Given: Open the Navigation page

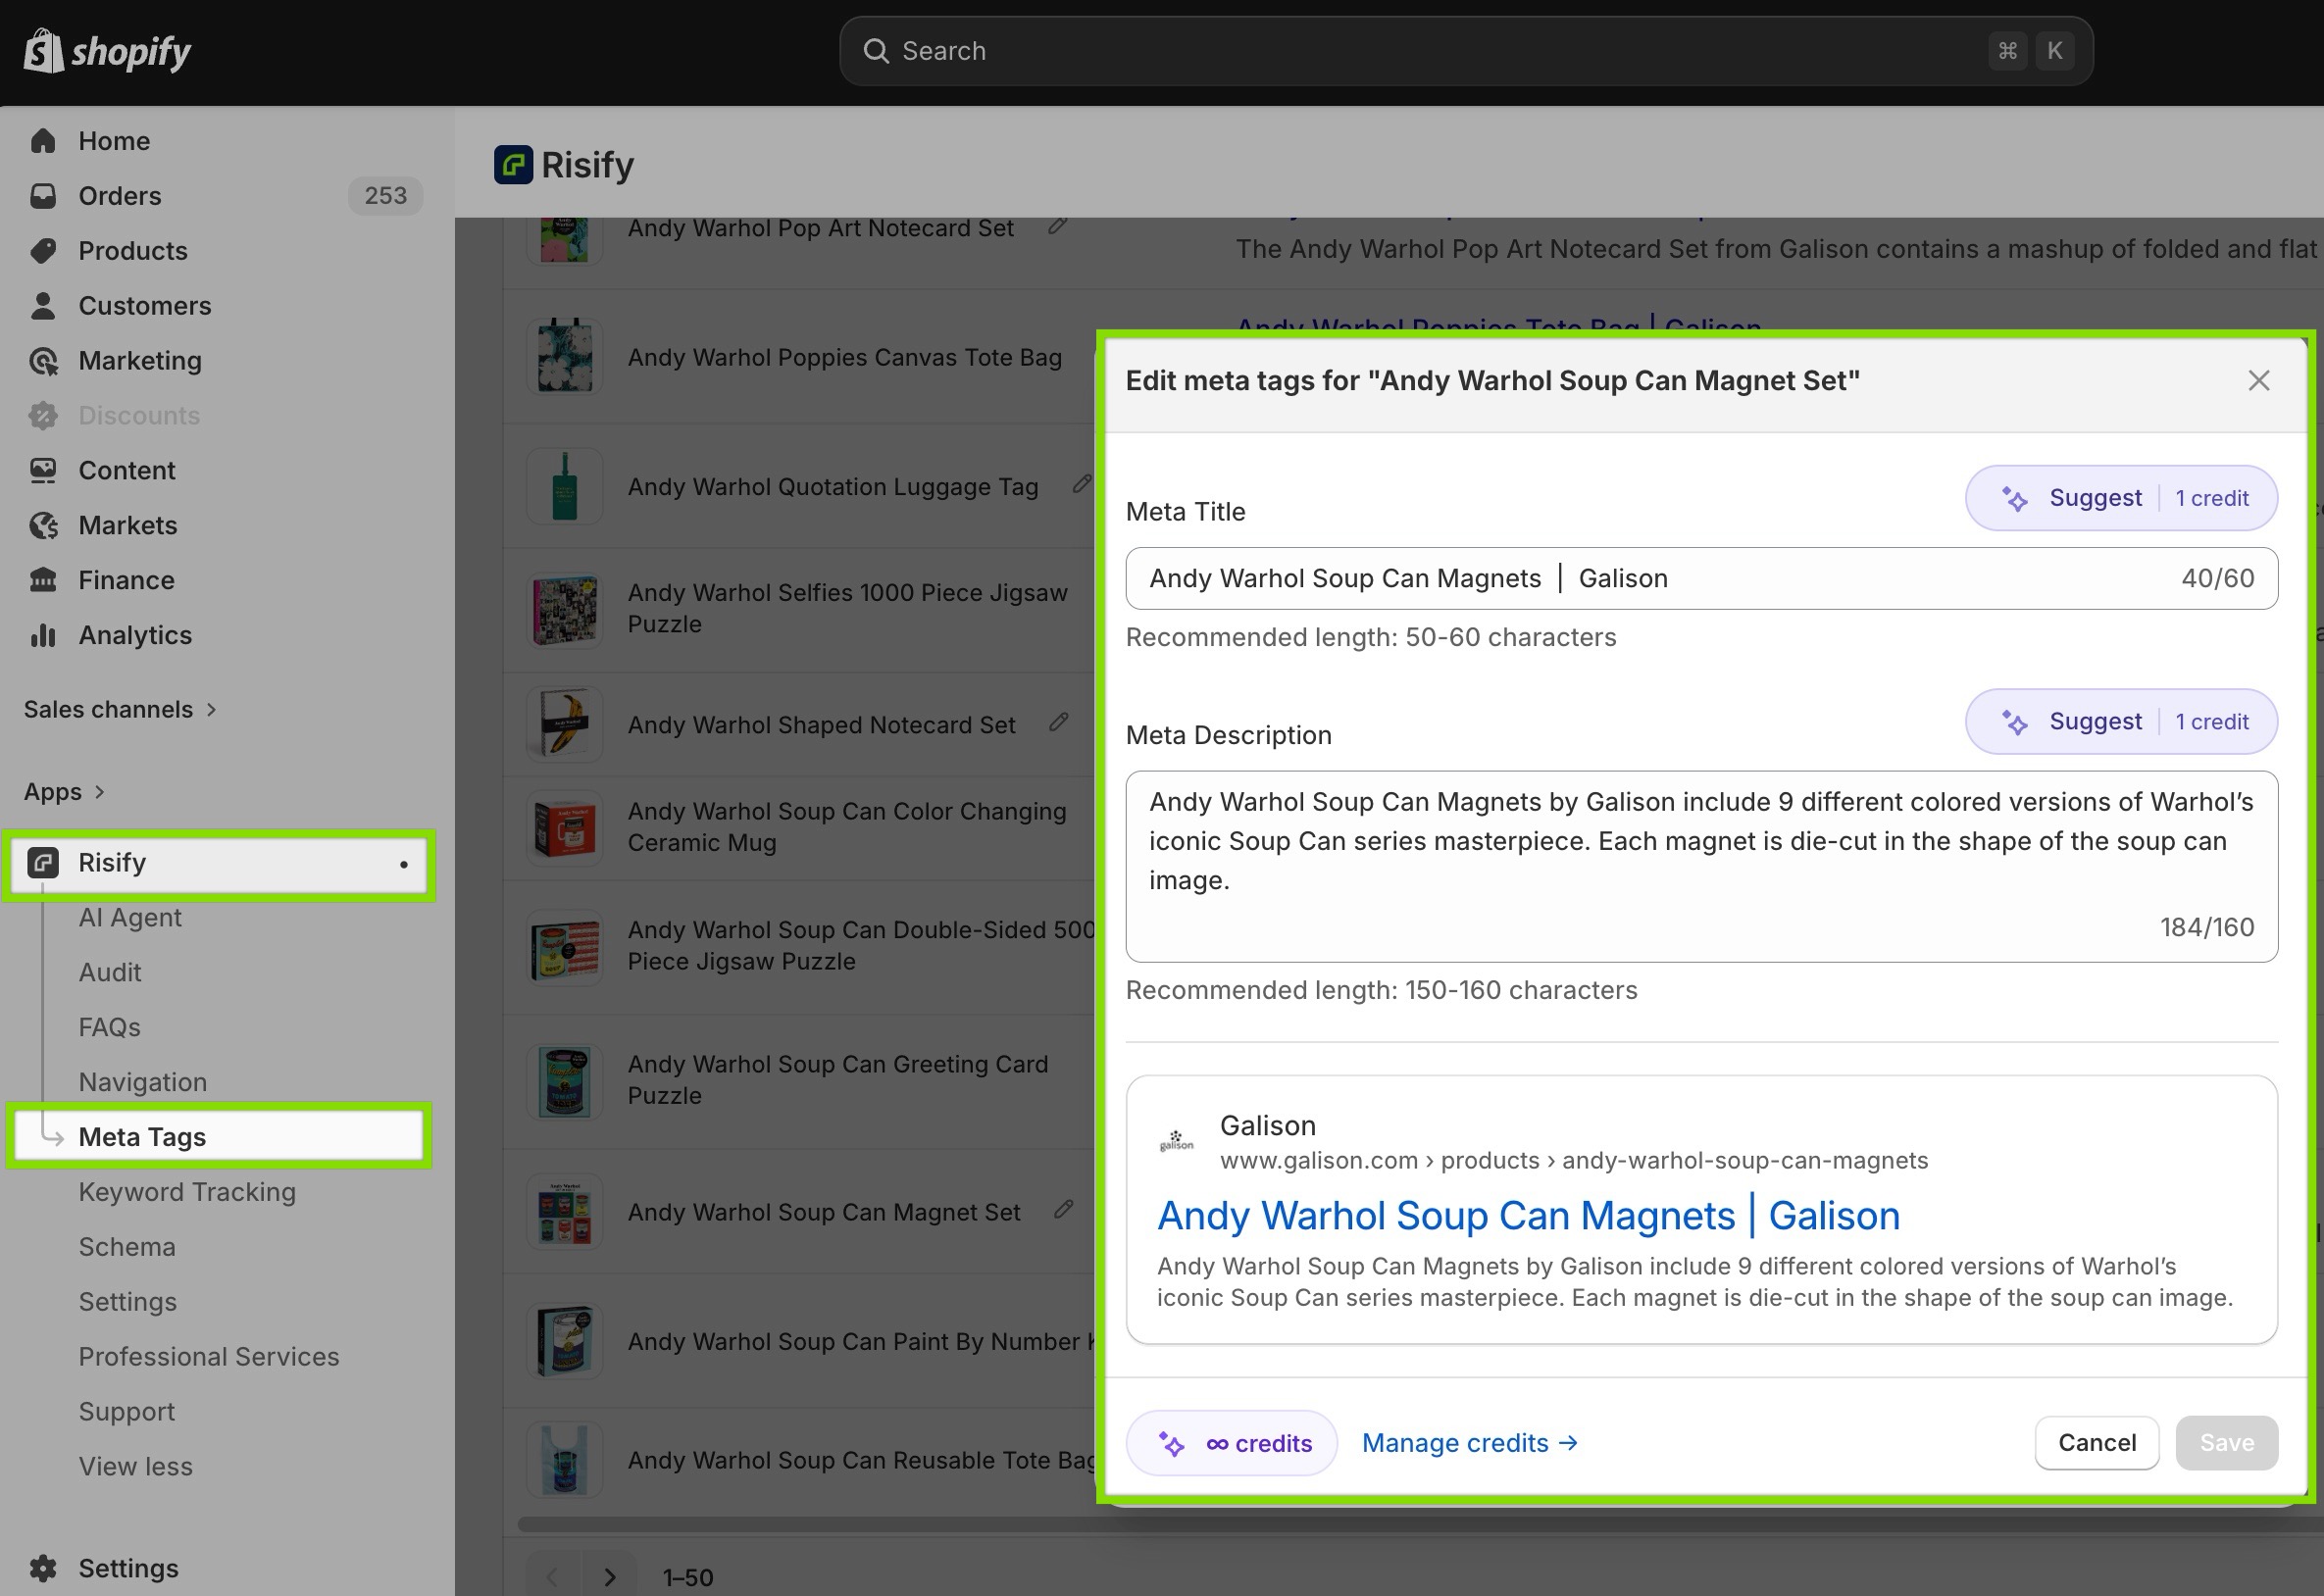Looking at the screenshot, I should click(x=143, y=1083).
